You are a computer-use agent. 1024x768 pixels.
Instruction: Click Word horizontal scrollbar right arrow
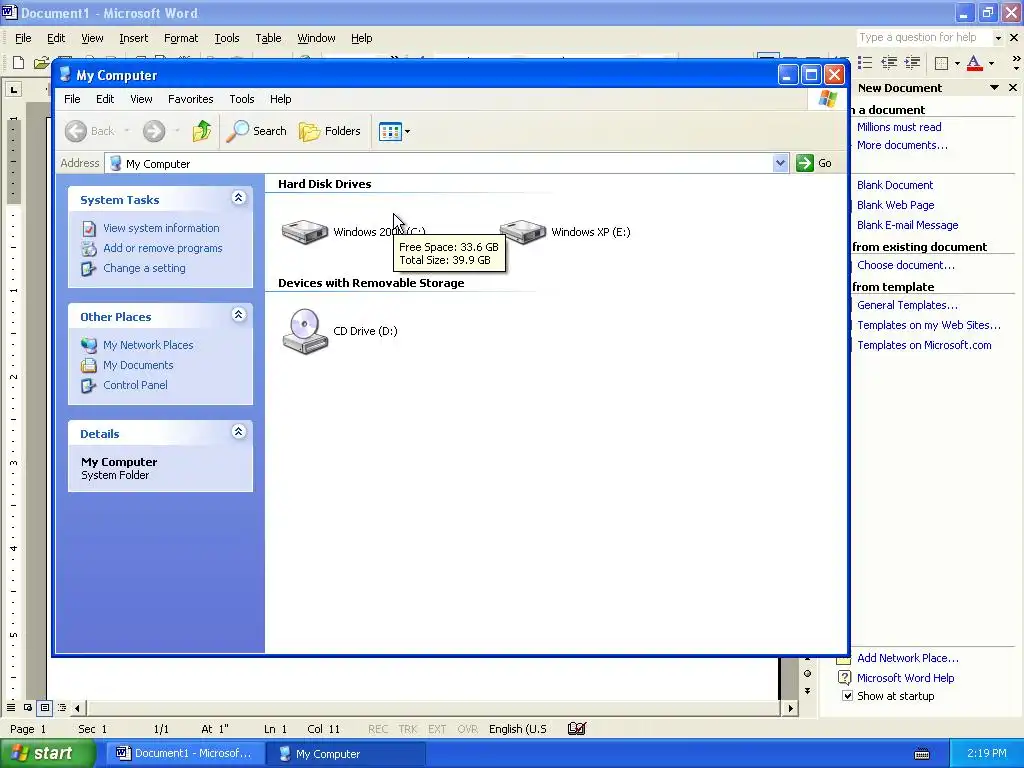click(x=791, y=708)
